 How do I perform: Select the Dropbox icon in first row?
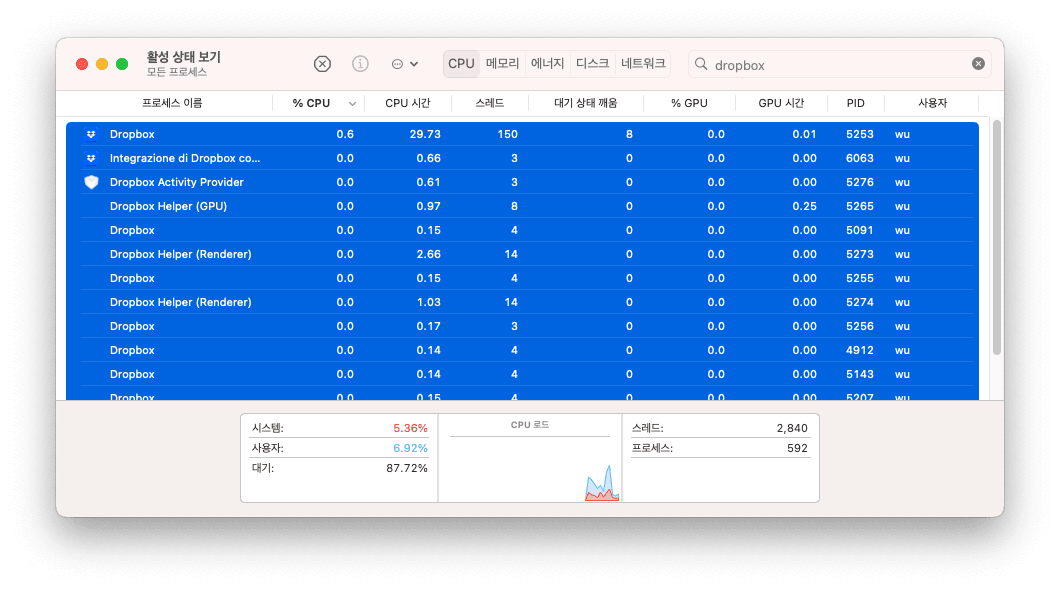(x=91, y=134)
